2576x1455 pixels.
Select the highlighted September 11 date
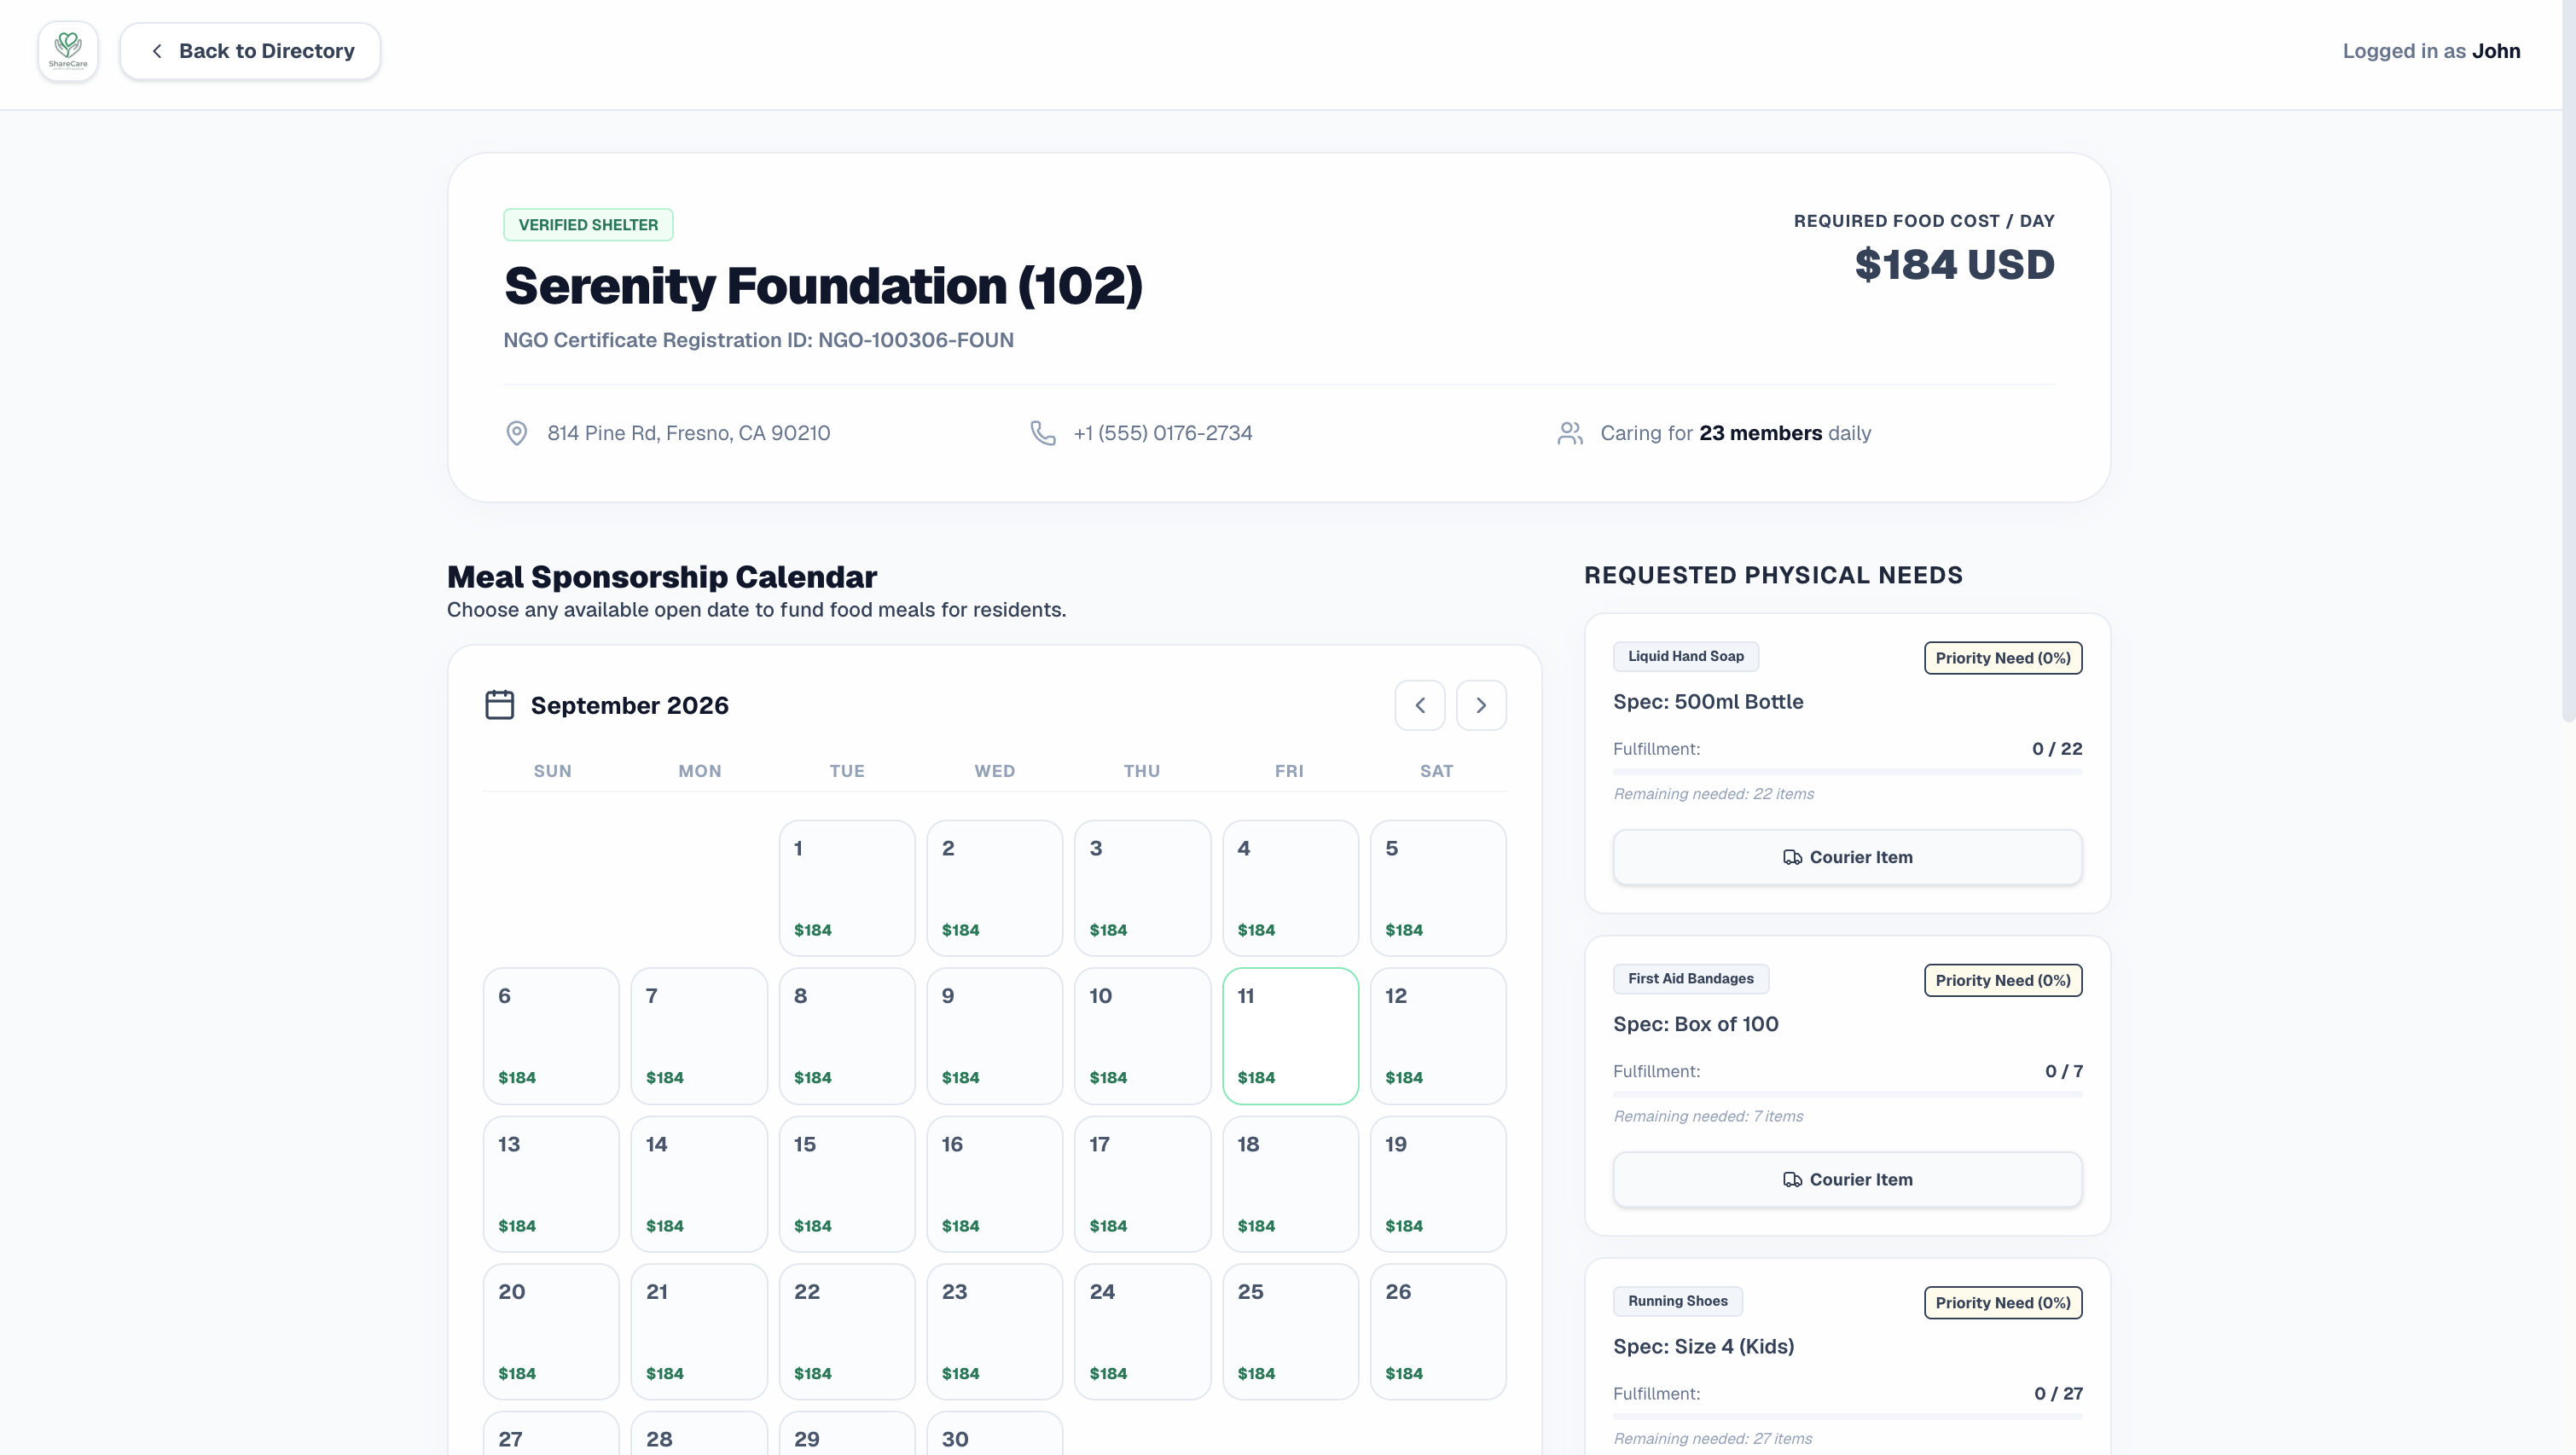[1290, 1036]
